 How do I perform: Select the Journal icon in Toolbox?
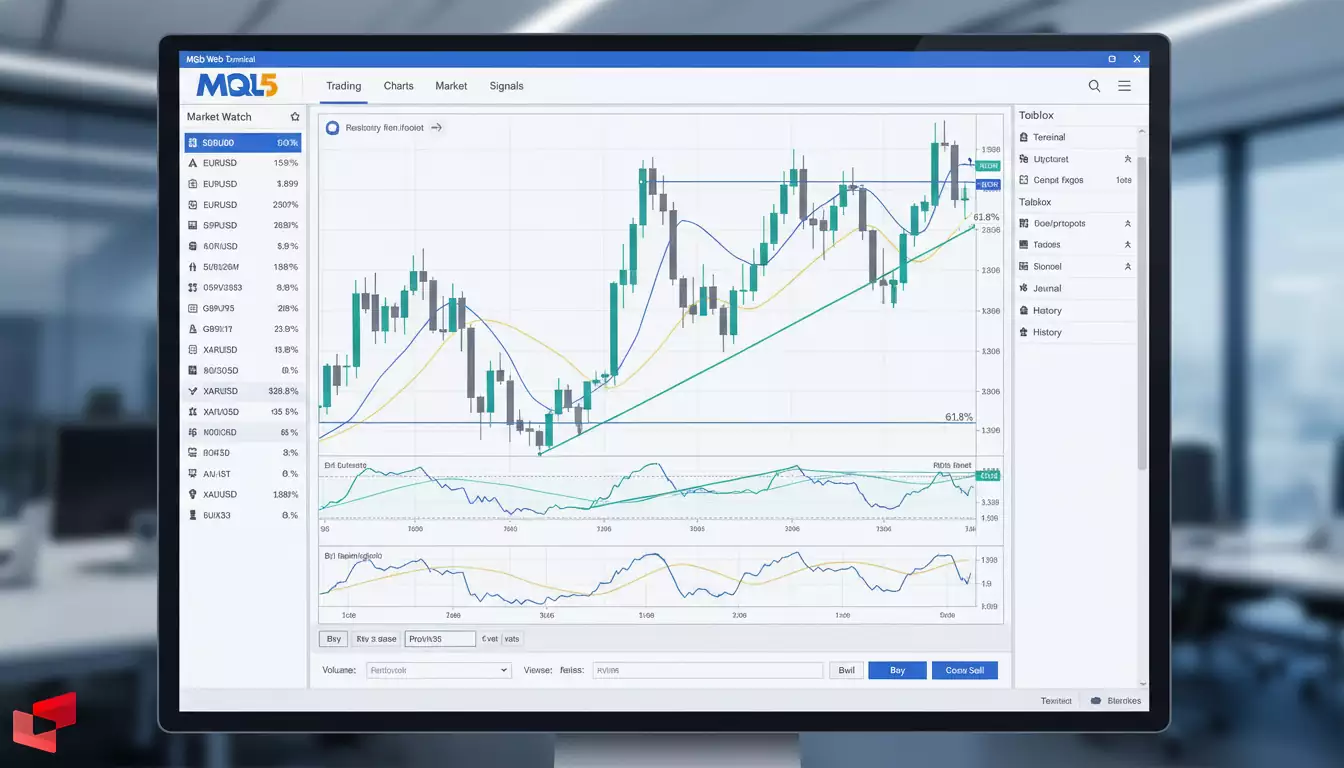1022,288
